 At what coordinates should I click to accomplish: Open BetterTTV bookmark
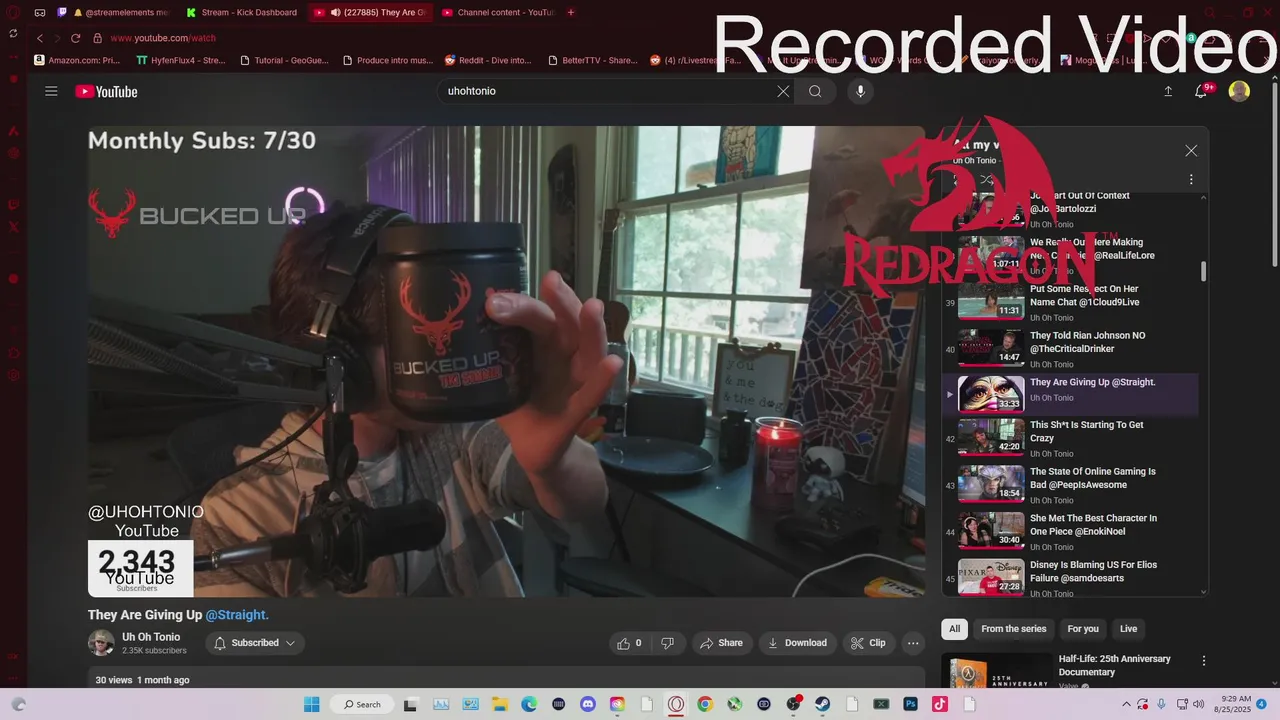click(592, 60)
